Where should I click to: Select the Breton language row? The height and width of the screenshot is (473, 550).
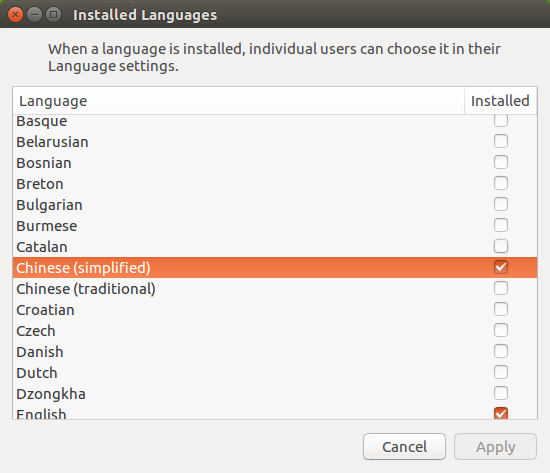click(275, 184)
